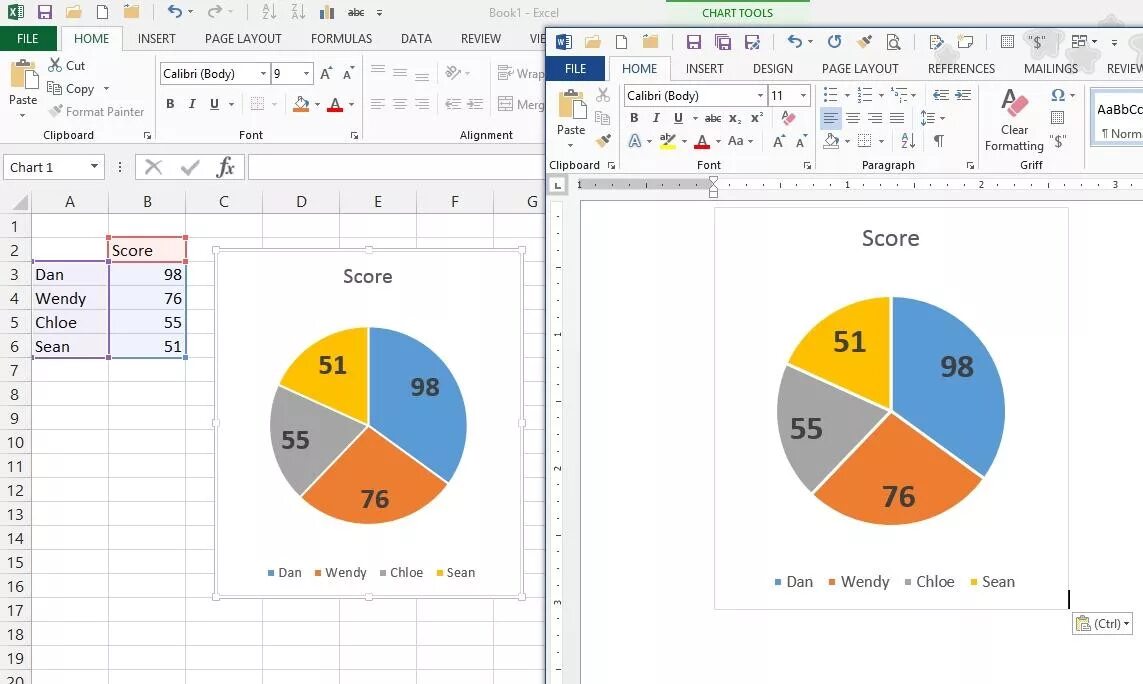Click Merge button in Excel Alignment group

(x=520, y=104)
